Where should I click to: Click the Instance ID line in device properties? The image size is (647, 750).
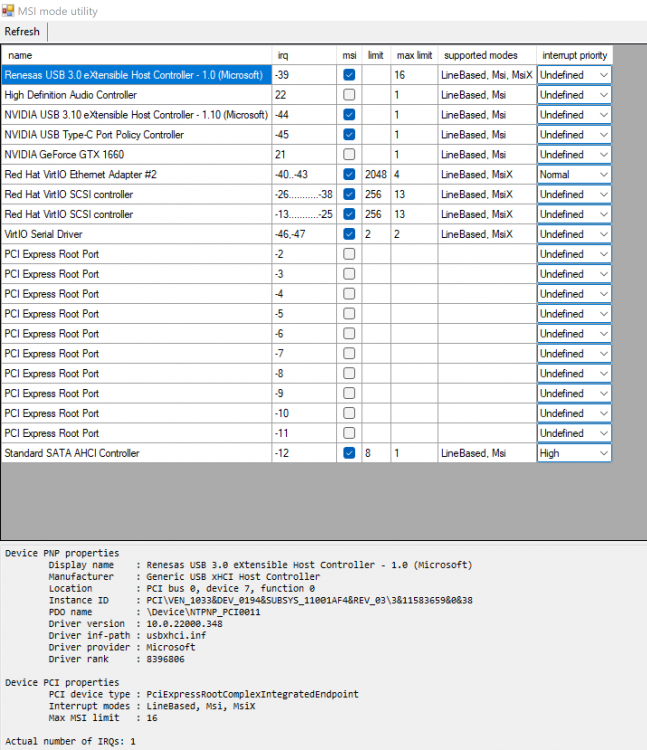[261, 600]
